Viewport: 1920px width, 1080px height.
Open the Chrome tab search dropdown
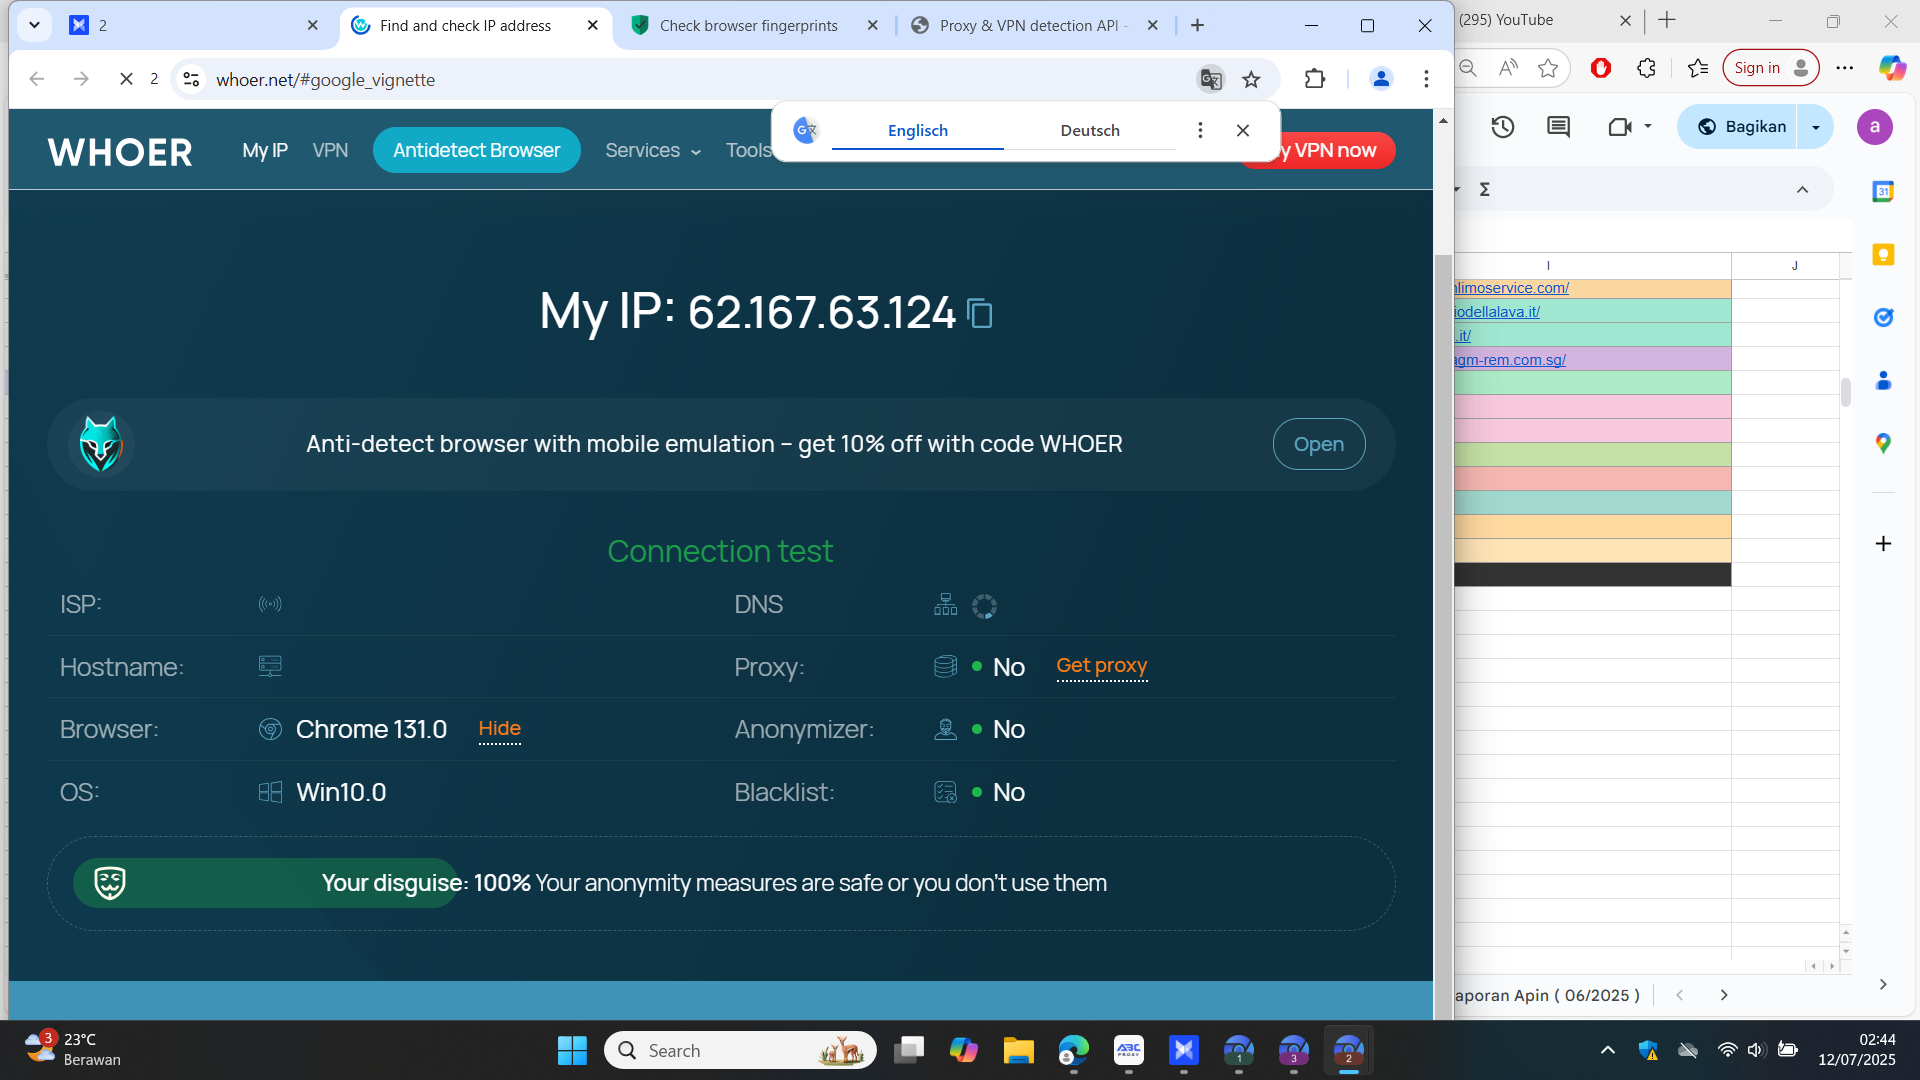click(x=34, y=25)
